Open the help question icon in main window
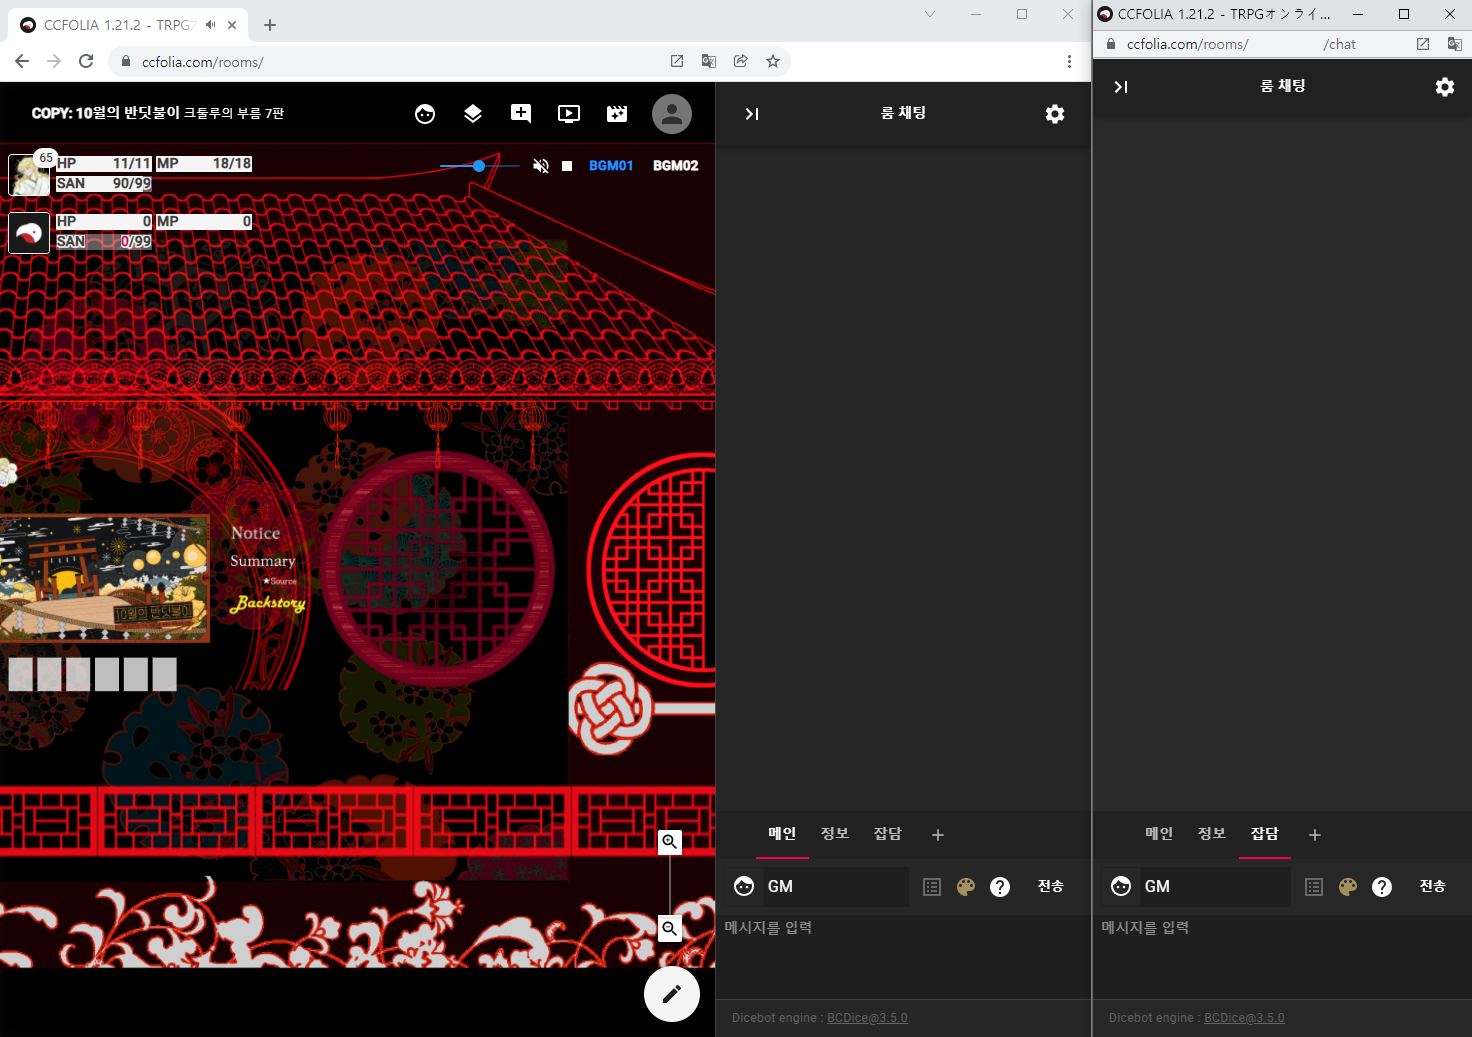 click(1000, 887)
